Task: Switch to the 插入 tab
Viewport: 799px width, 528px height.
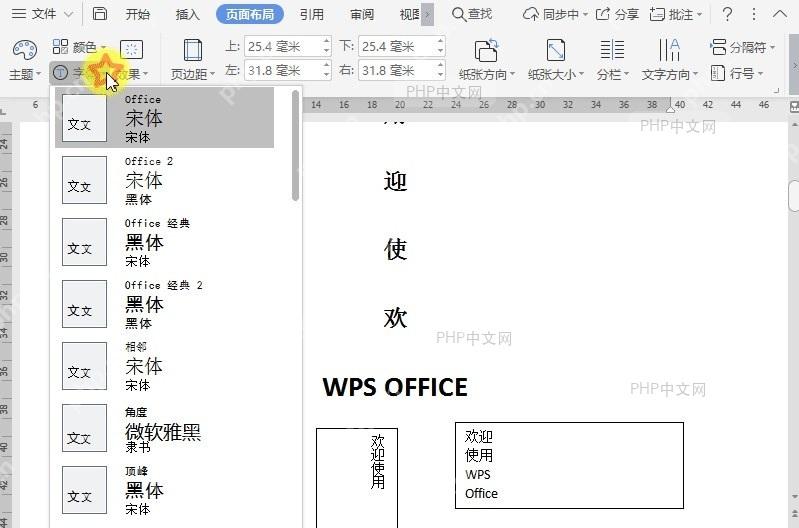Action: coord(187,14)
